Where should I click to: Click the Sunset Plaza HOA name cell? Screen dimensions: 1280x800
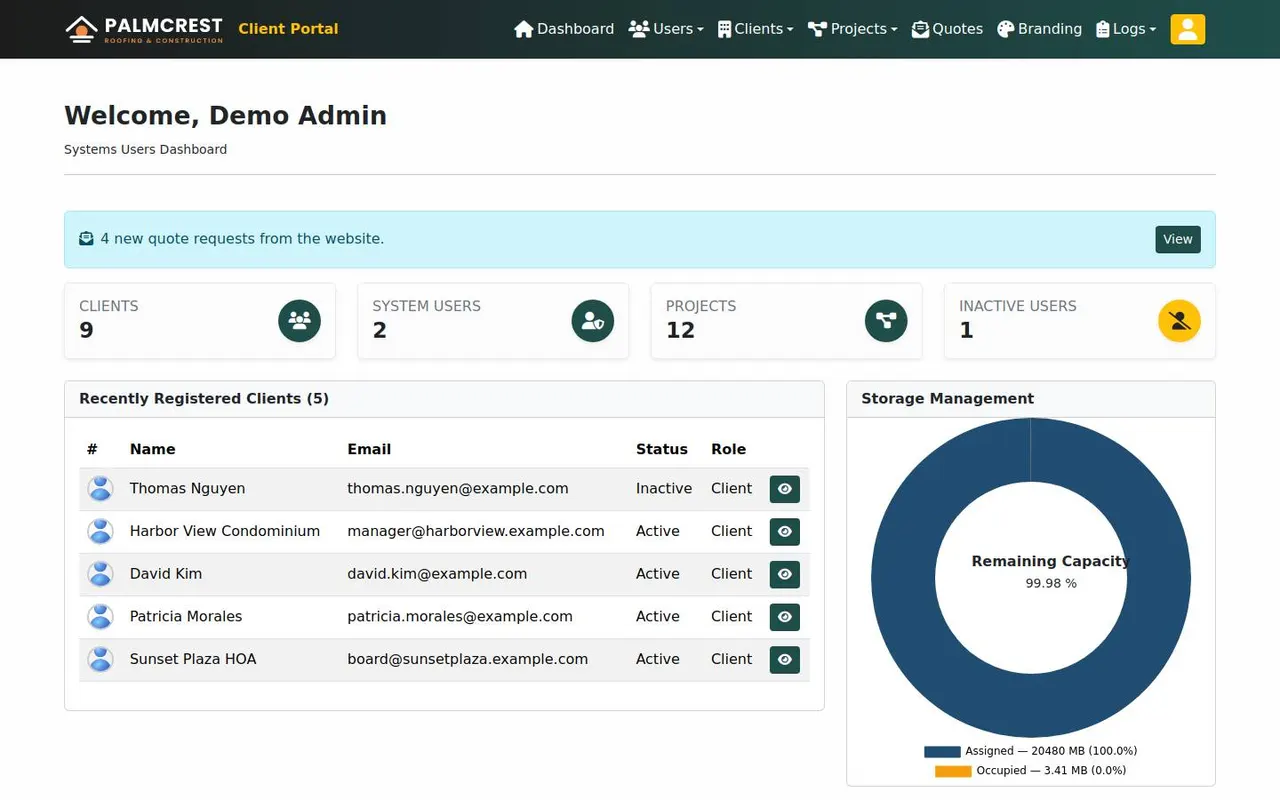tap(193, 659)
